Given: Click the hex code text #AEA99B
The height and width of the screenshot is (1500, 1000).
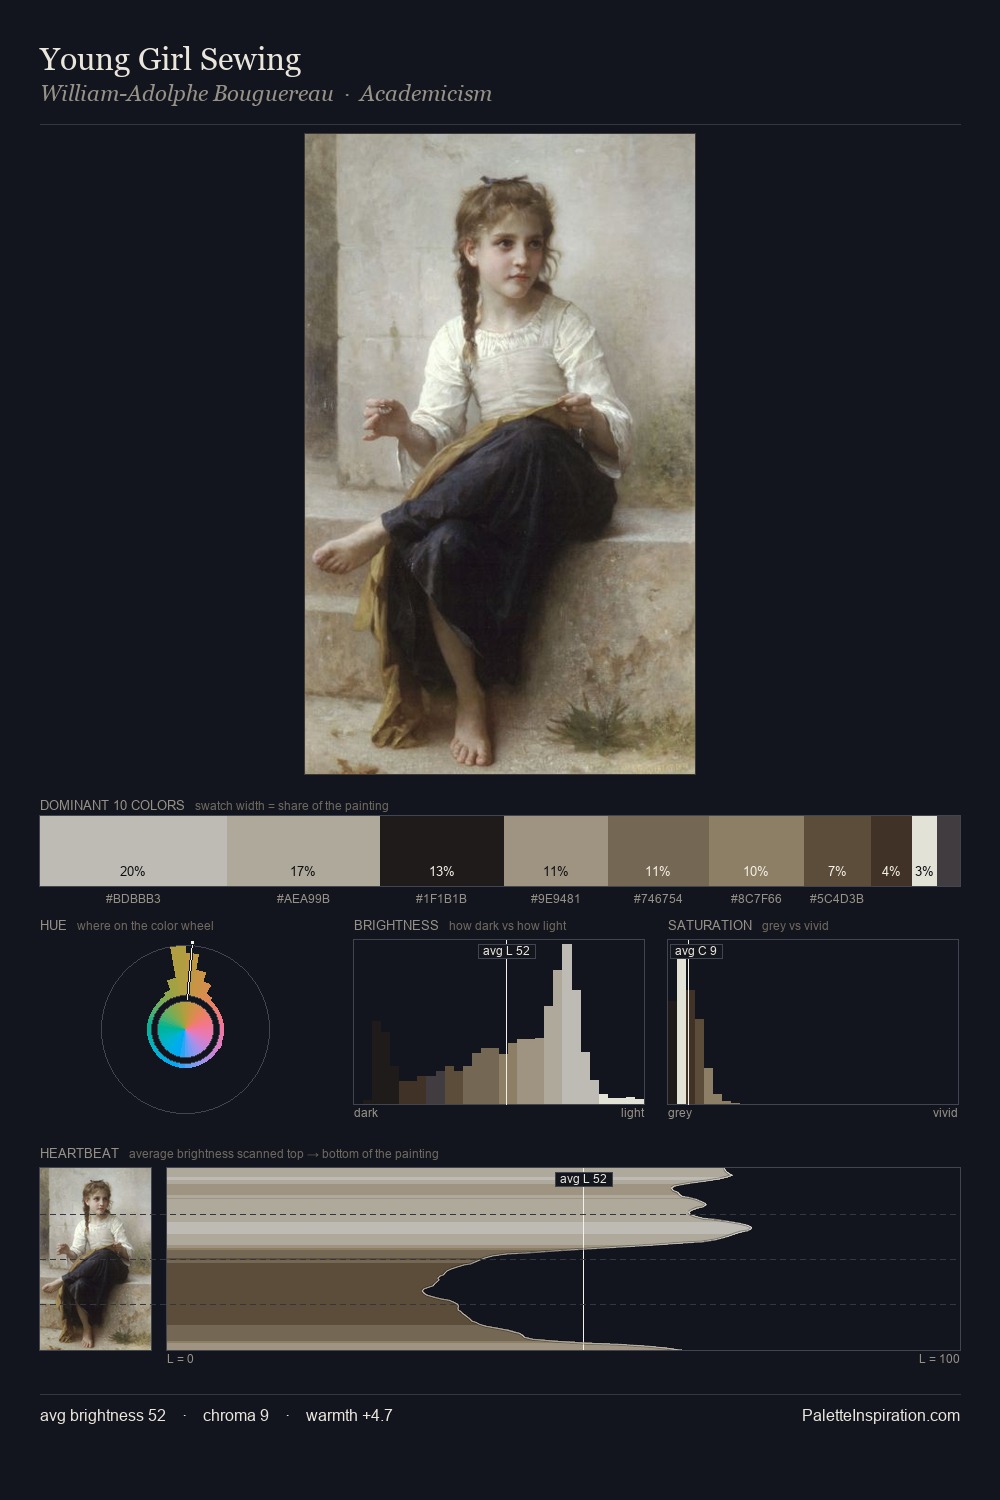Looking at the screenshot, I should pos(303,899).
